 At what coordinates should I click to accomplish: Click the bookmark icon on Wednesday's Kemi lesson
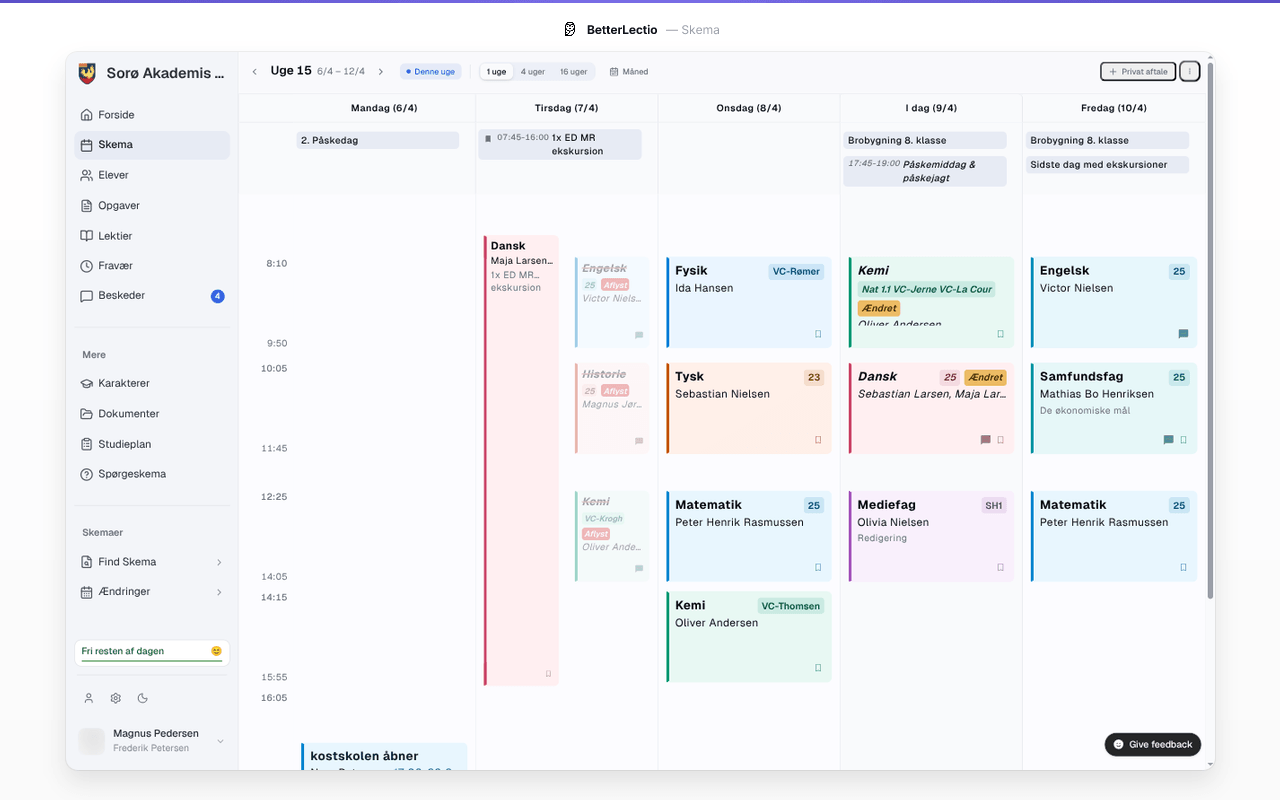pos(818,668)
